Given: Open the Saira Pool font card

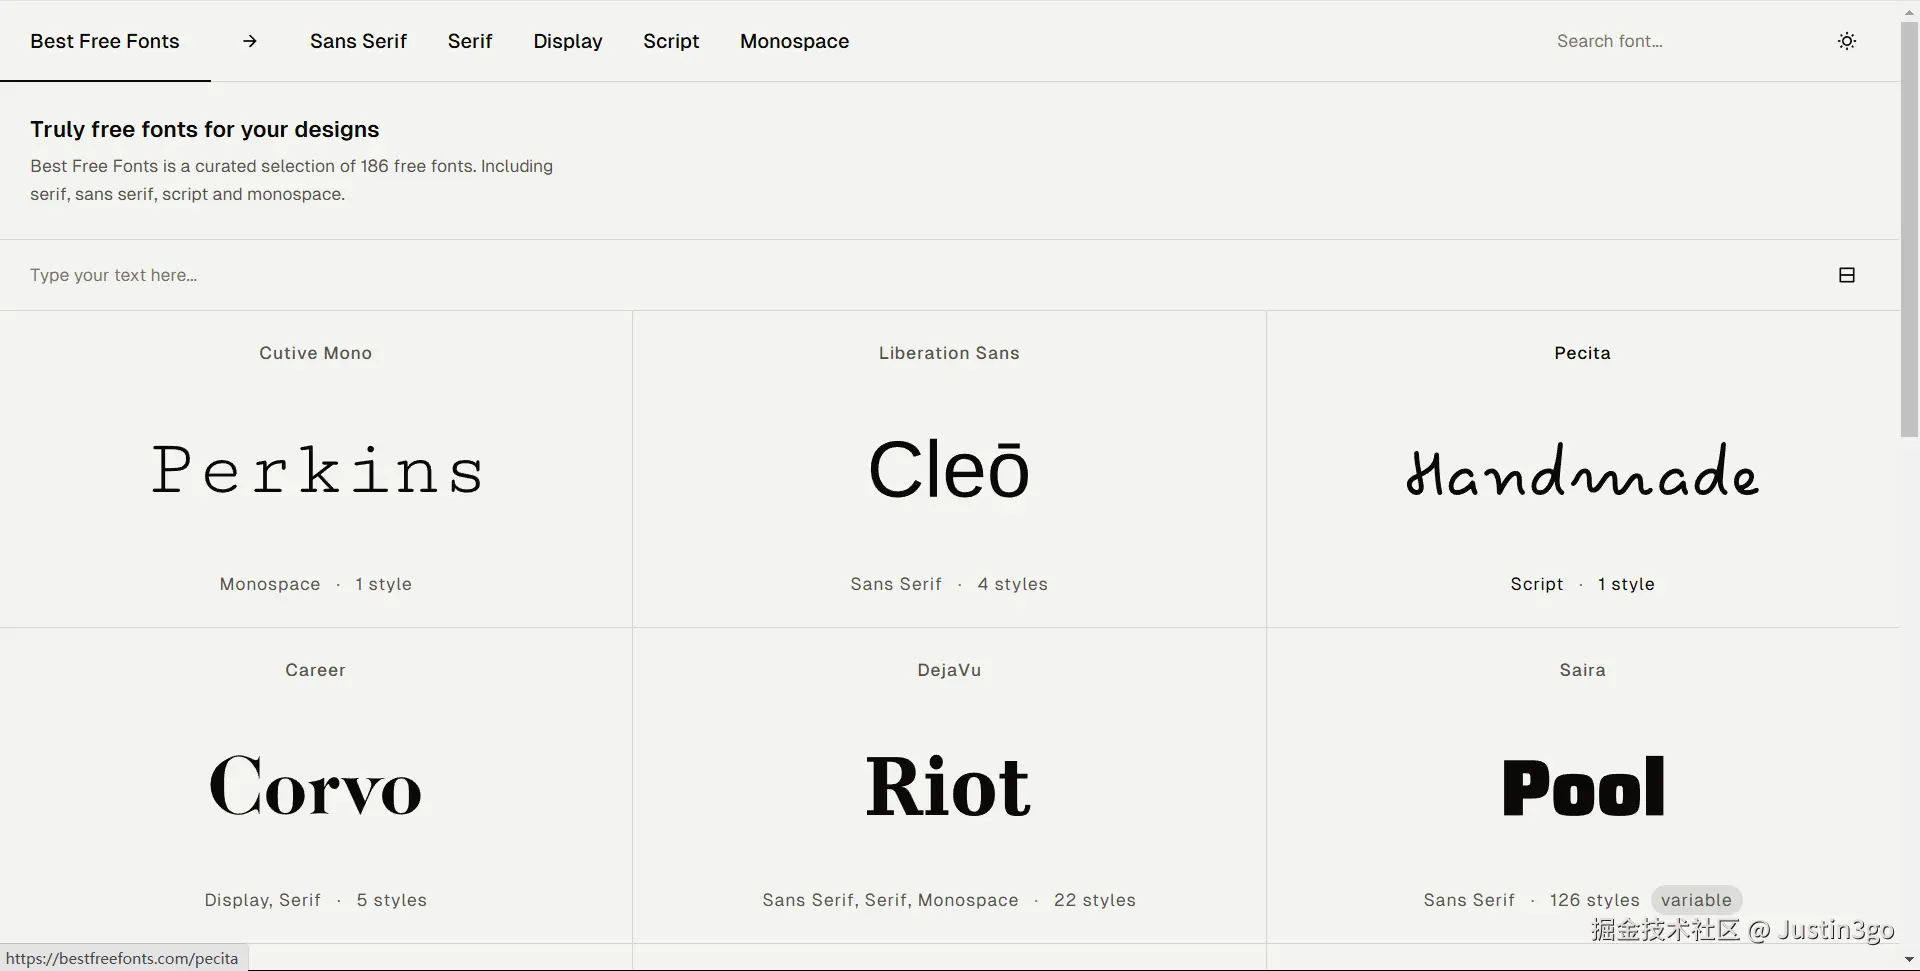Looking at the screenshot, I should click(1582, 786).
